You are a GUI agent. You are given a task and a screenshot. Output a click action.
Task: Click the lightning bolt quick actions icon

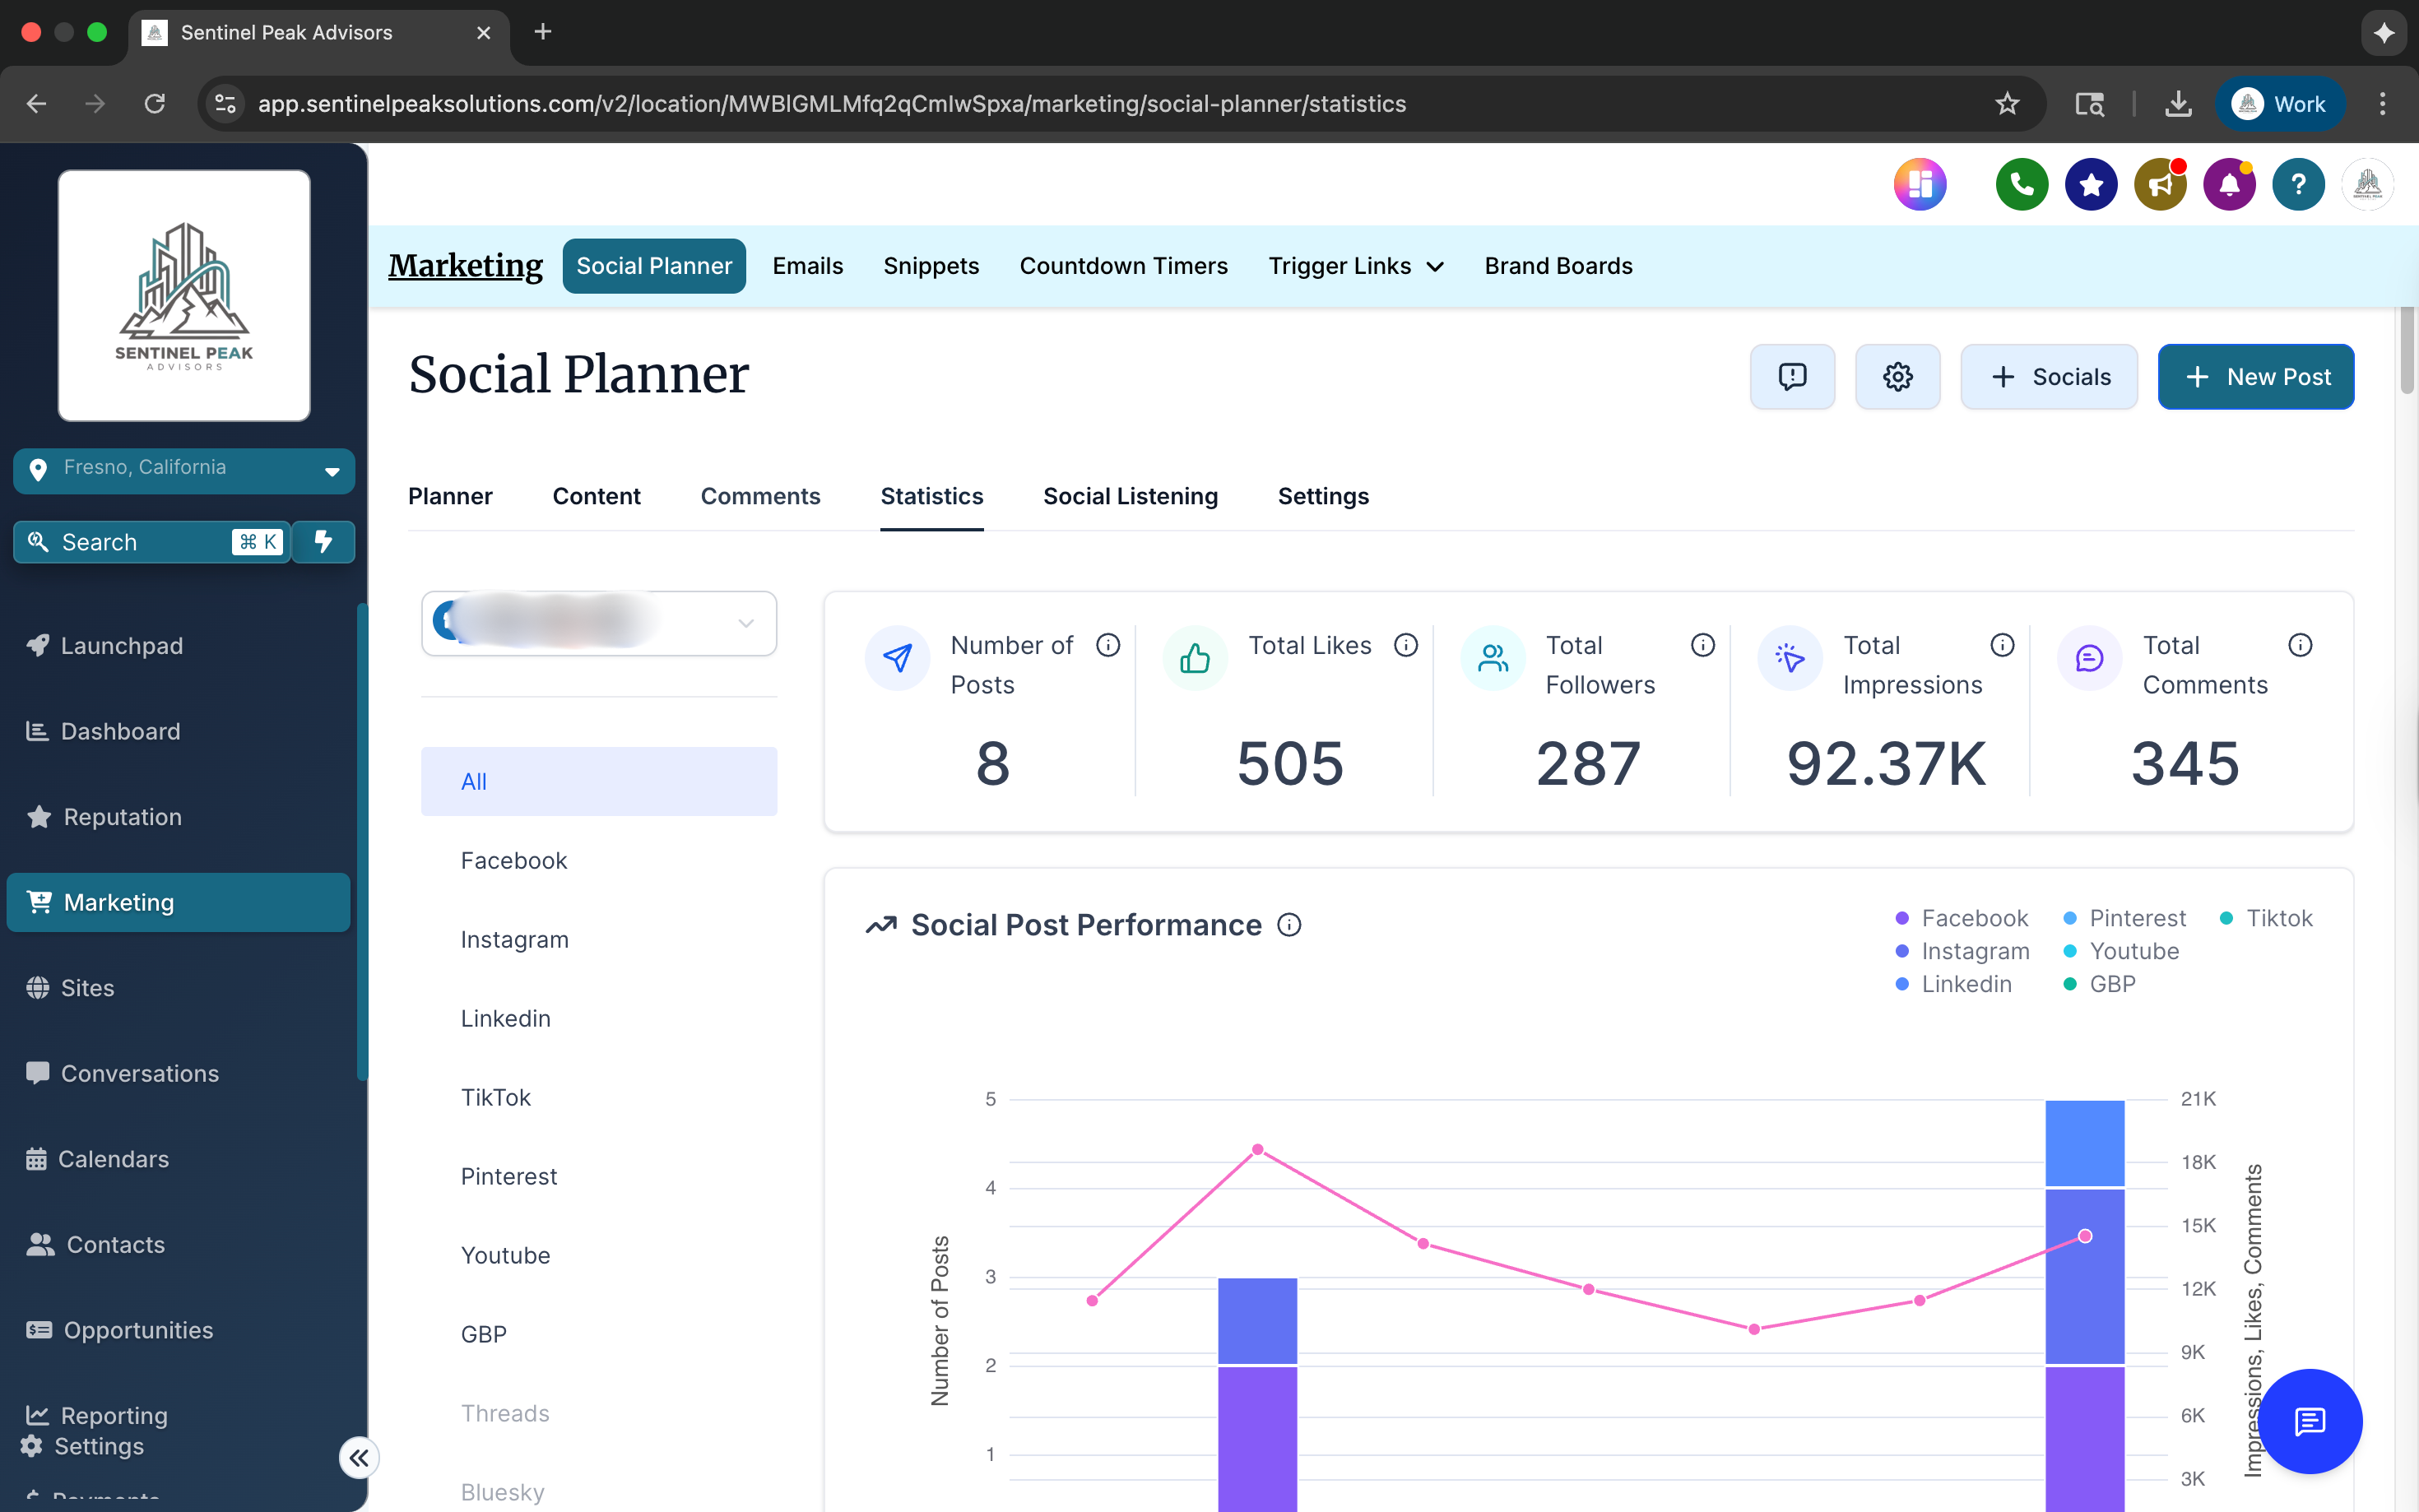[x=323, y=542]
